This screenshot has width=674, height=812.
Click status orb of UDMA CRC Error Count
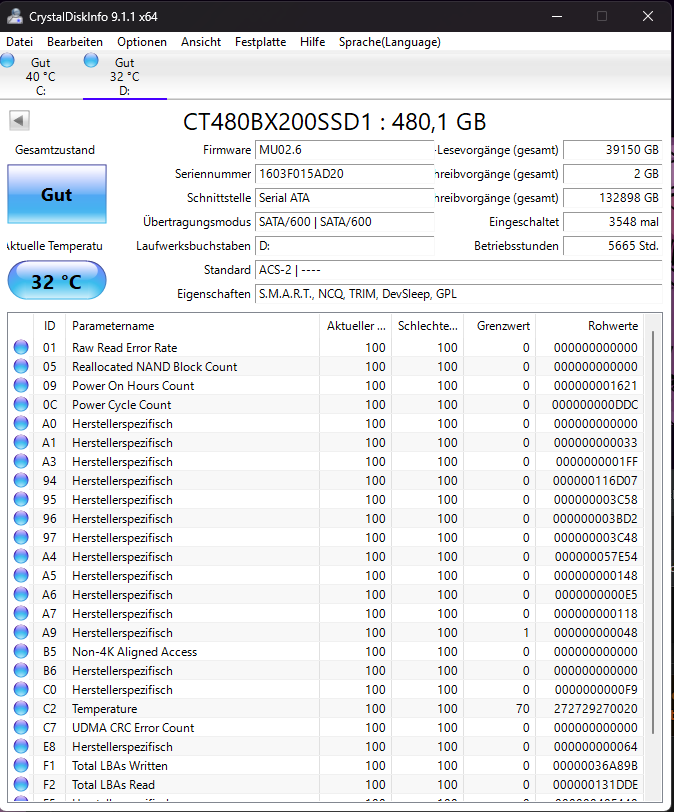tap(21, 727)
